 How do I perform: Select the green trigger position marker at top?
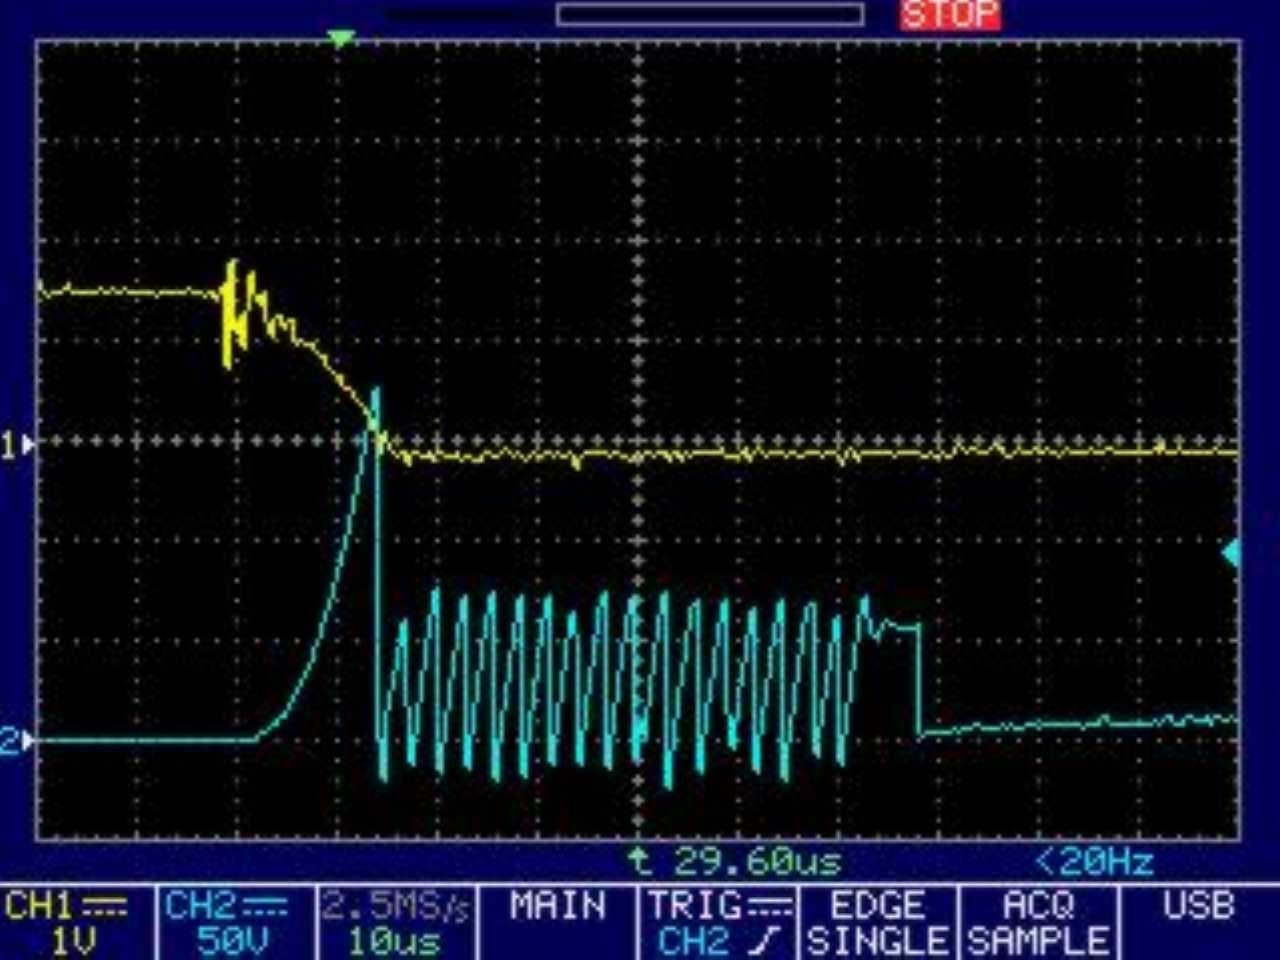tap(341, 38)
